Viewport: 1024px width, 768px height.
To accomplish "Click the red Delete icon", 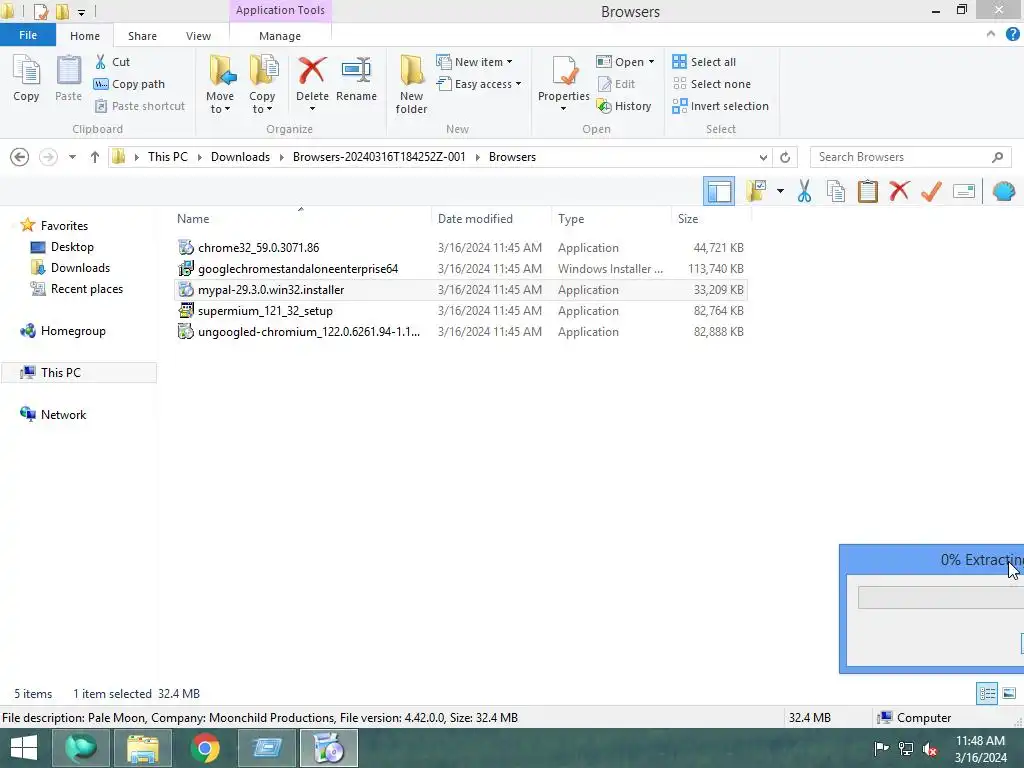I will coord(312,70).
